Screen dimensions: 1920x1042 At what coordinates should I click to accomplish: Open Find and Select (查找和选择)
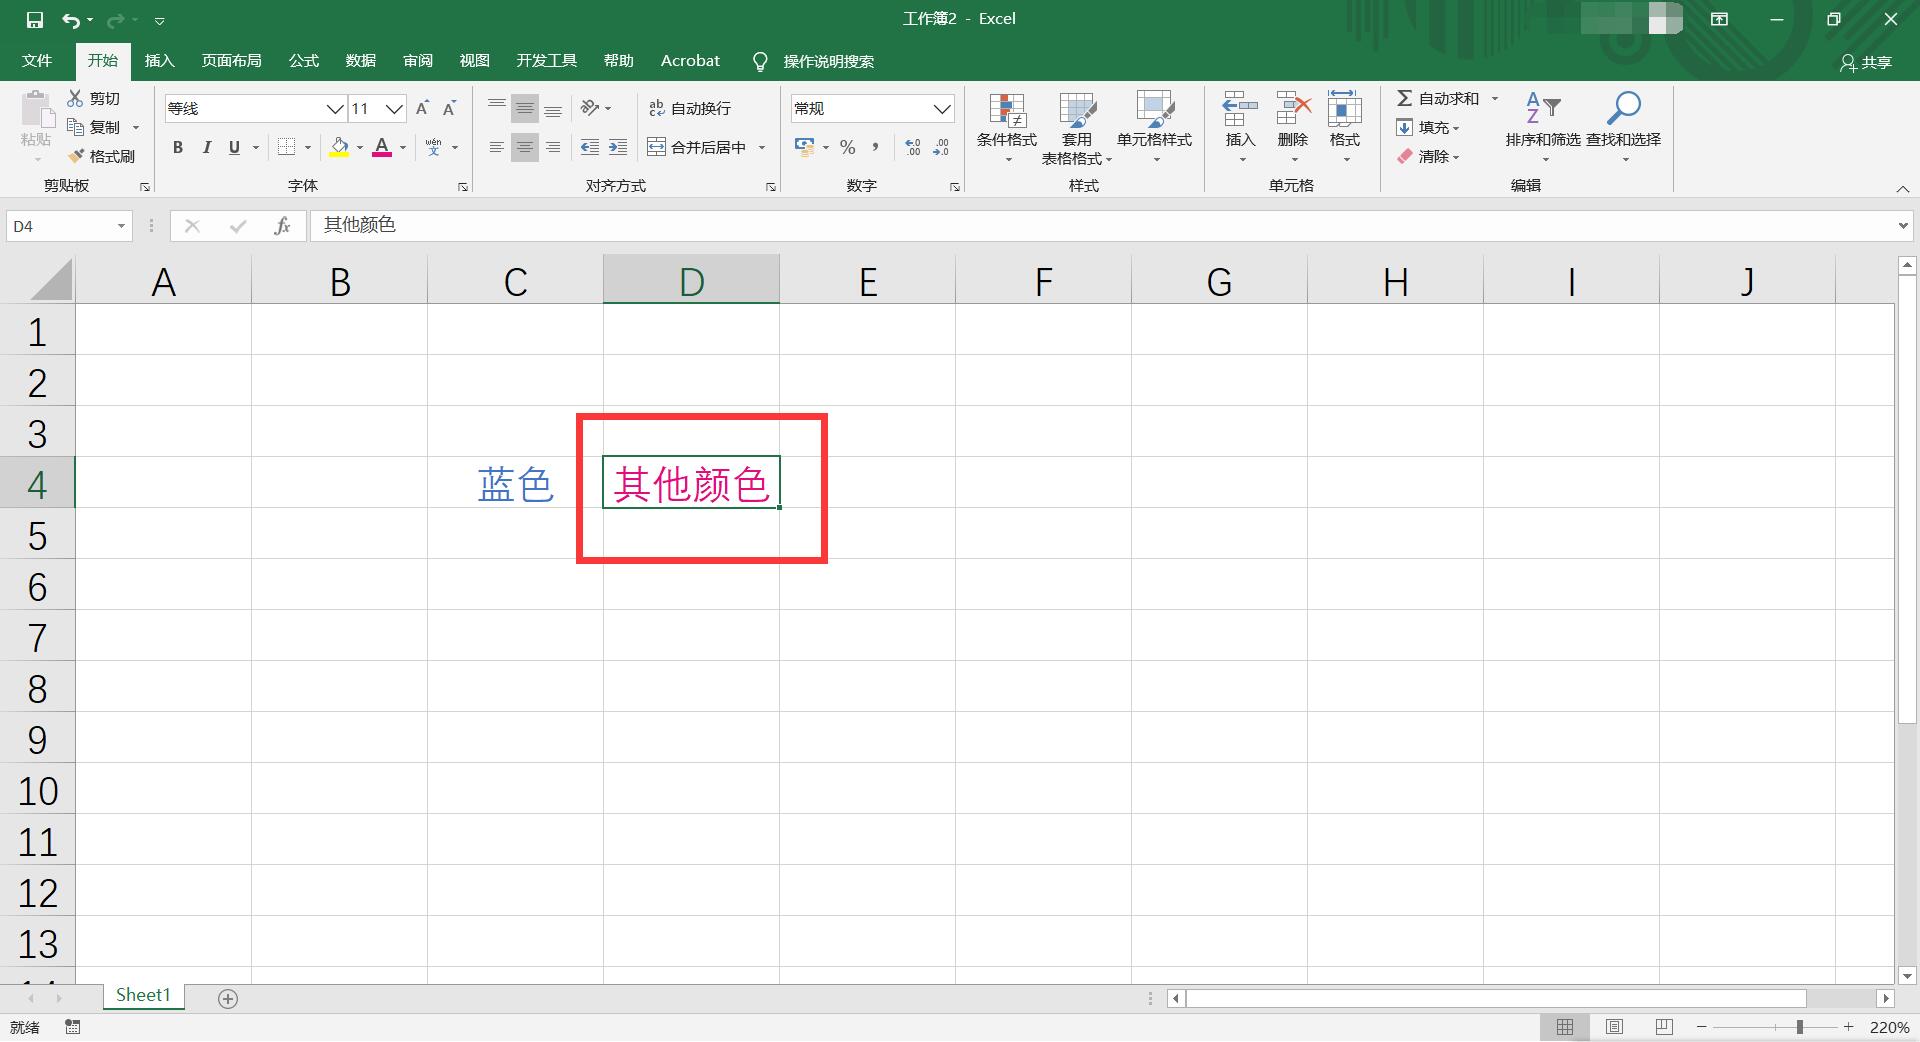click(x=1624, y=128)
